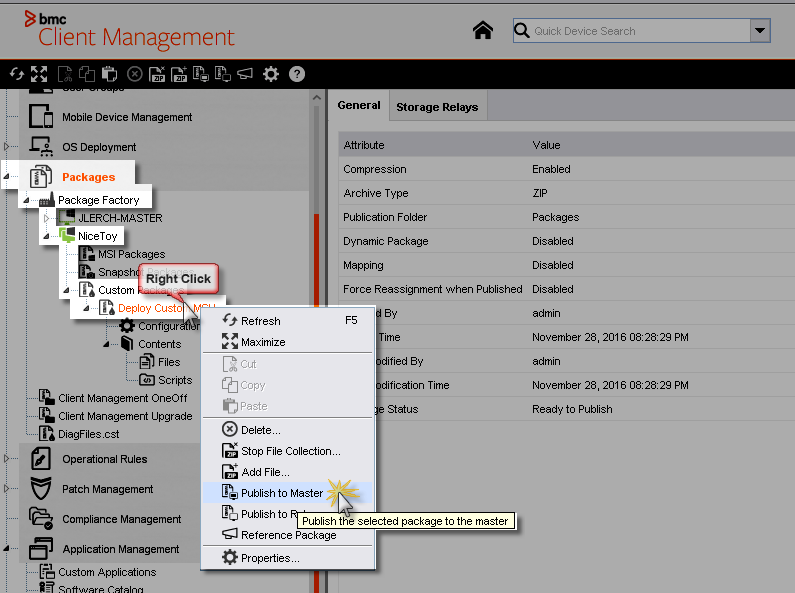Screen dimensions: 795x593
Task: Click the Publish to Master toolbar icon
Action: (201, 75)
